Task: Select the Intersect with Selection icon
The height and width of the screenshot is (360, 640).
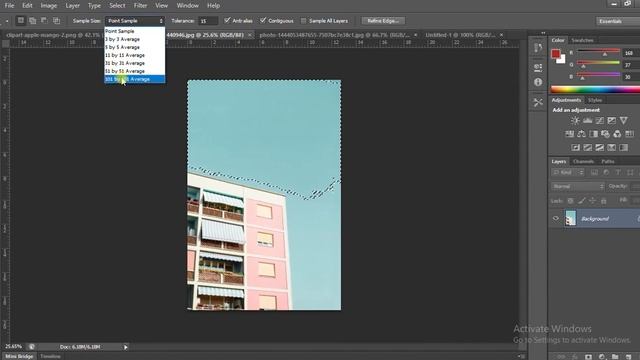Action: pyautogui.click(x=56, y=20)
